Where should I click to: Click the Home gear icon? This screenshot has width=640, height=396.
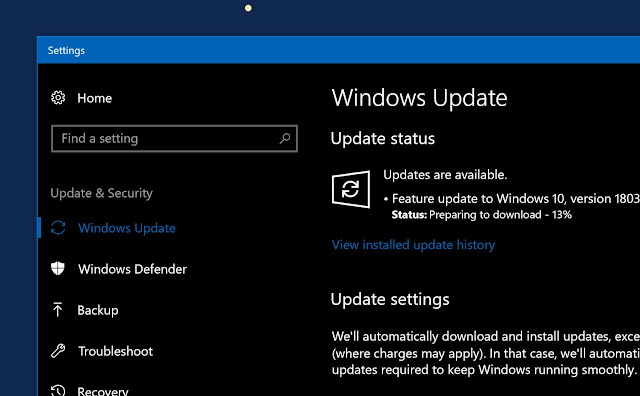[58, 98]
